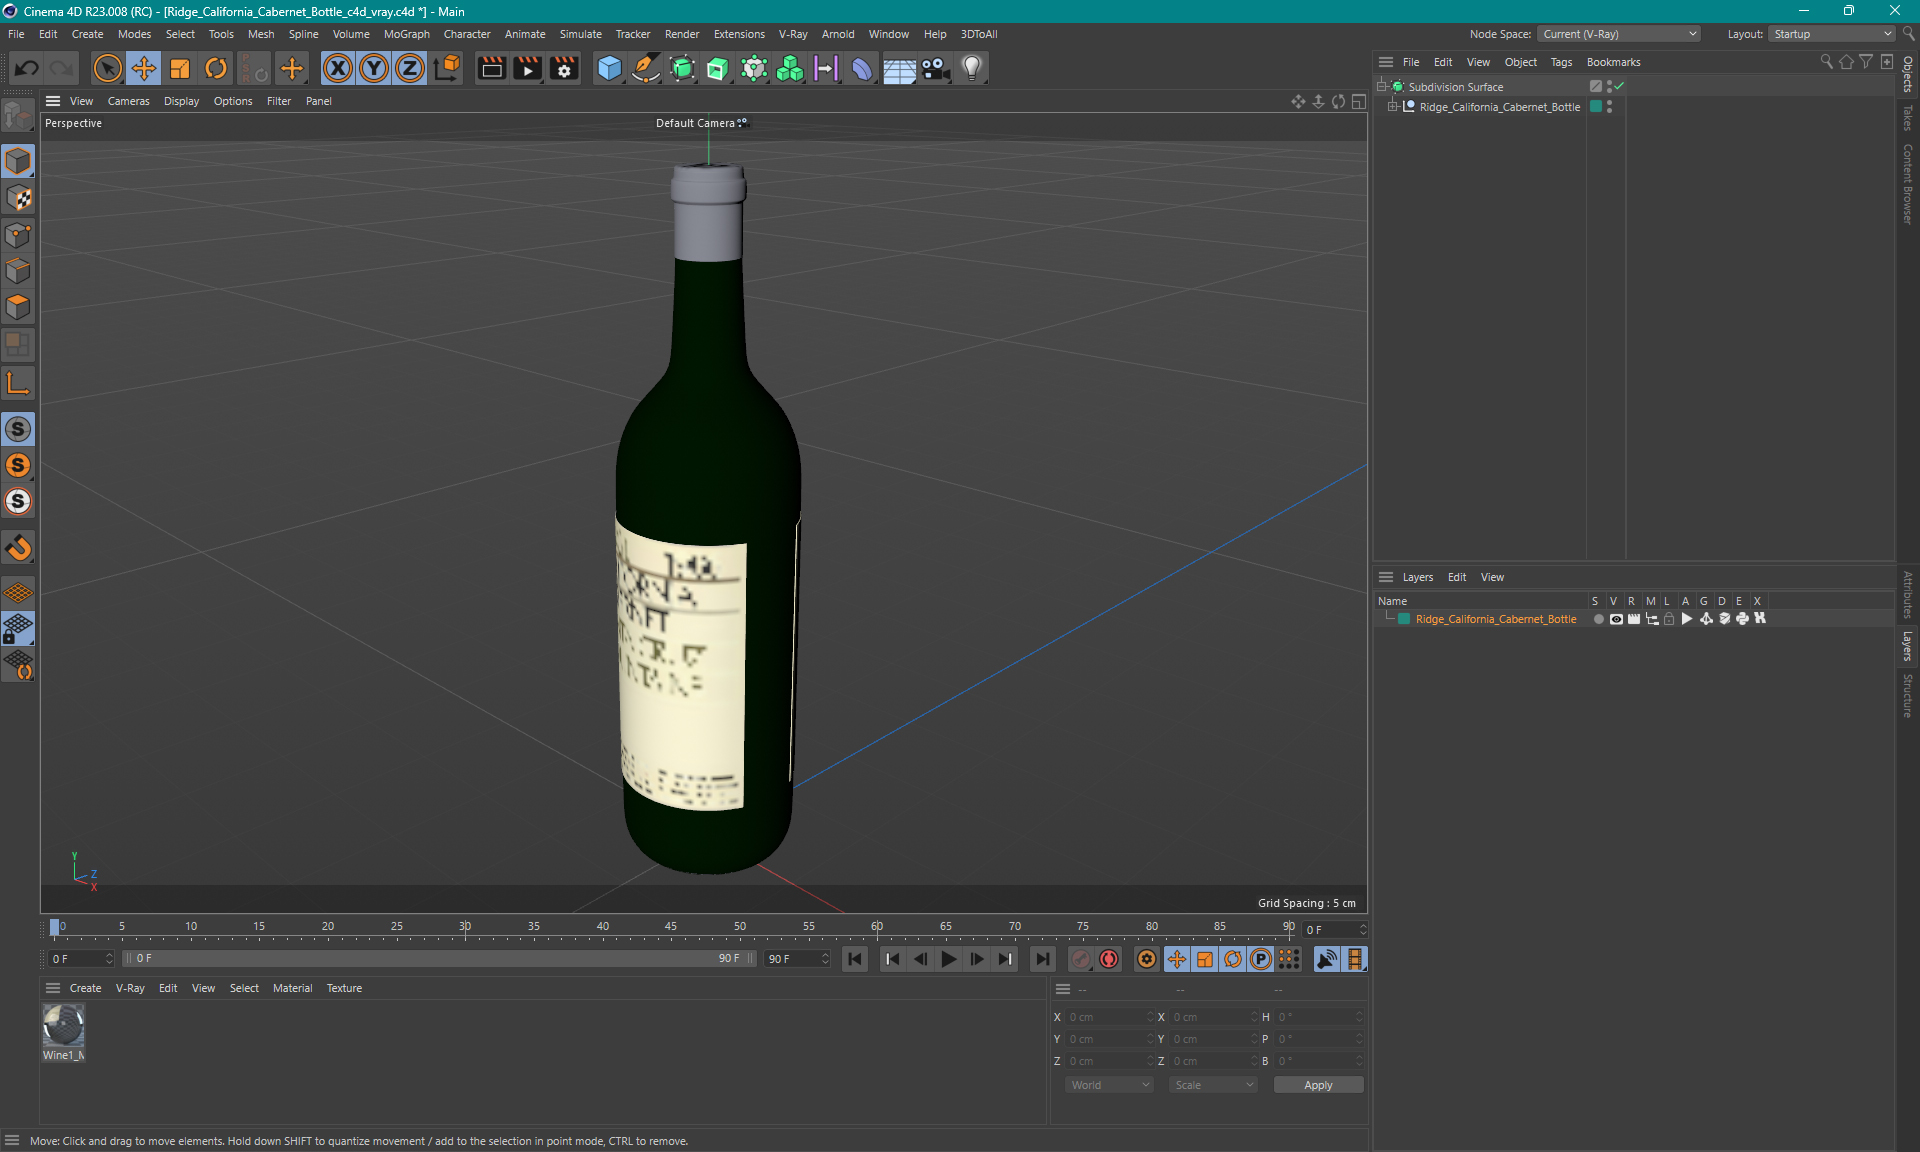Viewport: 1920px width, 1152px height.
Task: Open the Object manager hamburger menu
Action: point(1386,62)
